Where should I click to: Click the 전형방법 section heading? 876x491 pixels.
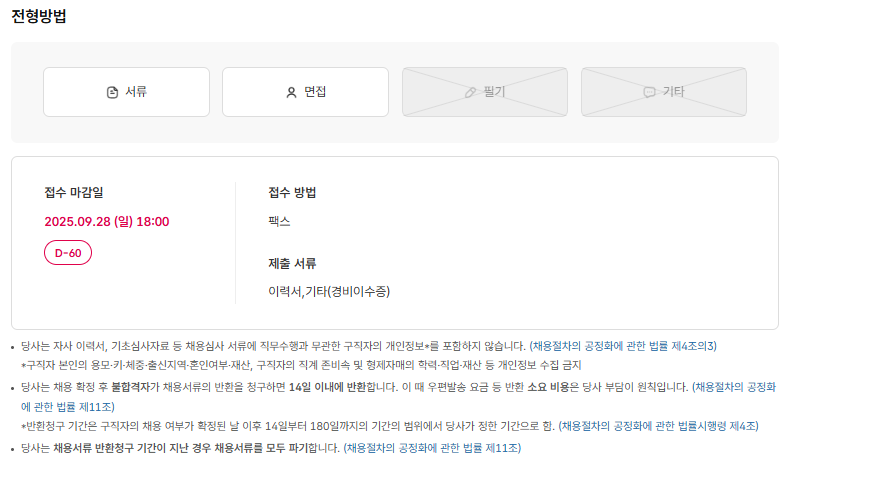[39, 15]
